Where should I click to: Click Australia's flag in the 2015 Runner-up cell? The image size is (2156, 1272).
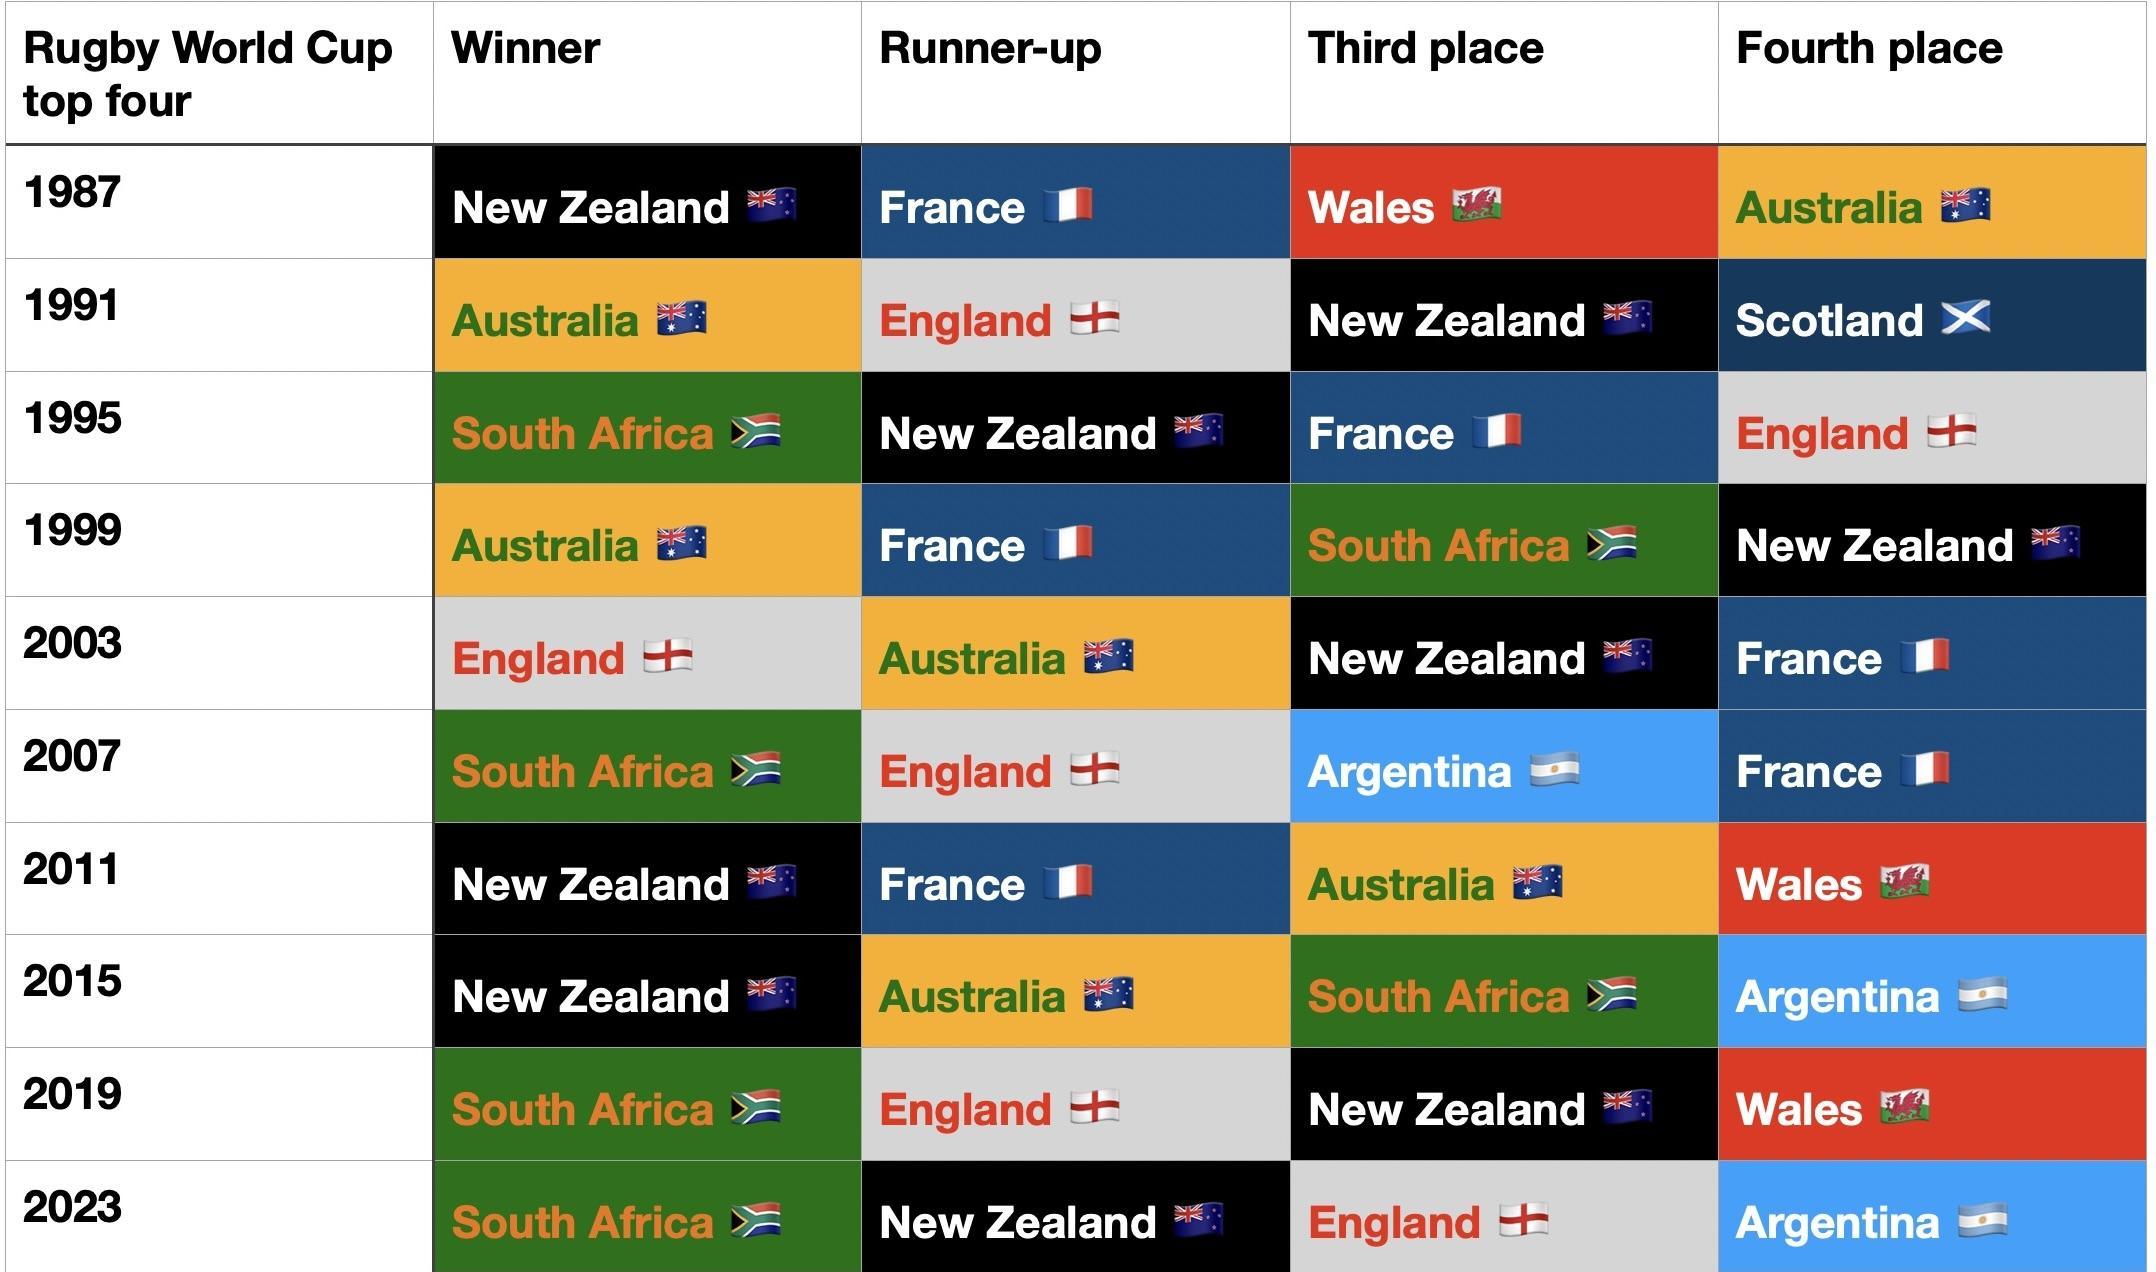[x=1108, y=995]
